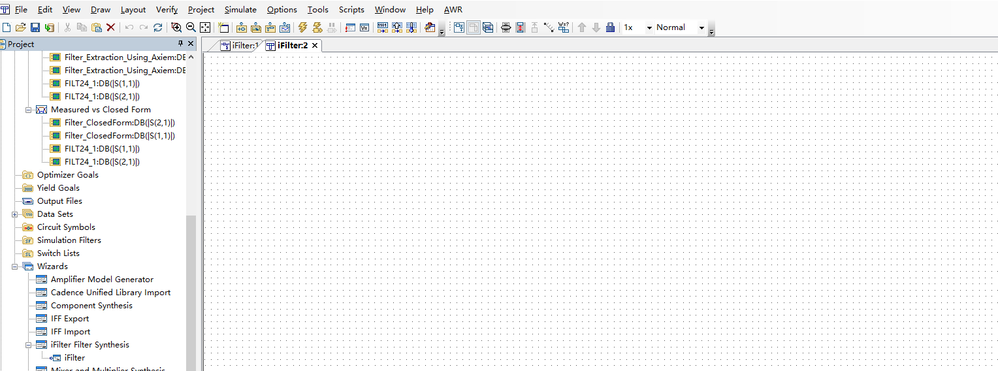Open the Draw menu
This screenshot has width=998, height=371.
[x=100, y=10]
